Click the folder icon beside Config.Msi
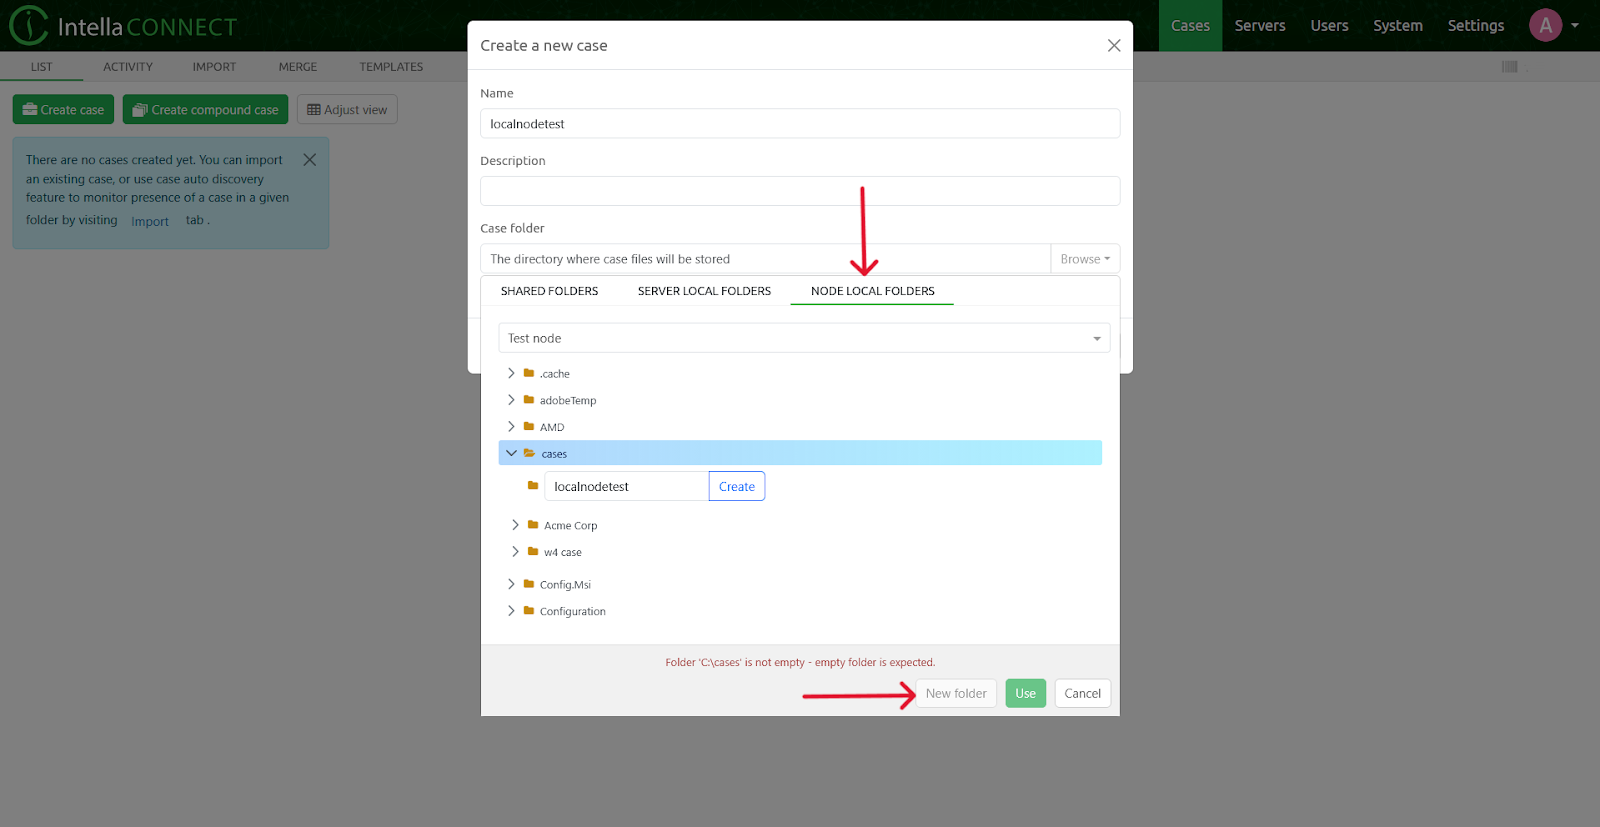 [x=529, y=584]
